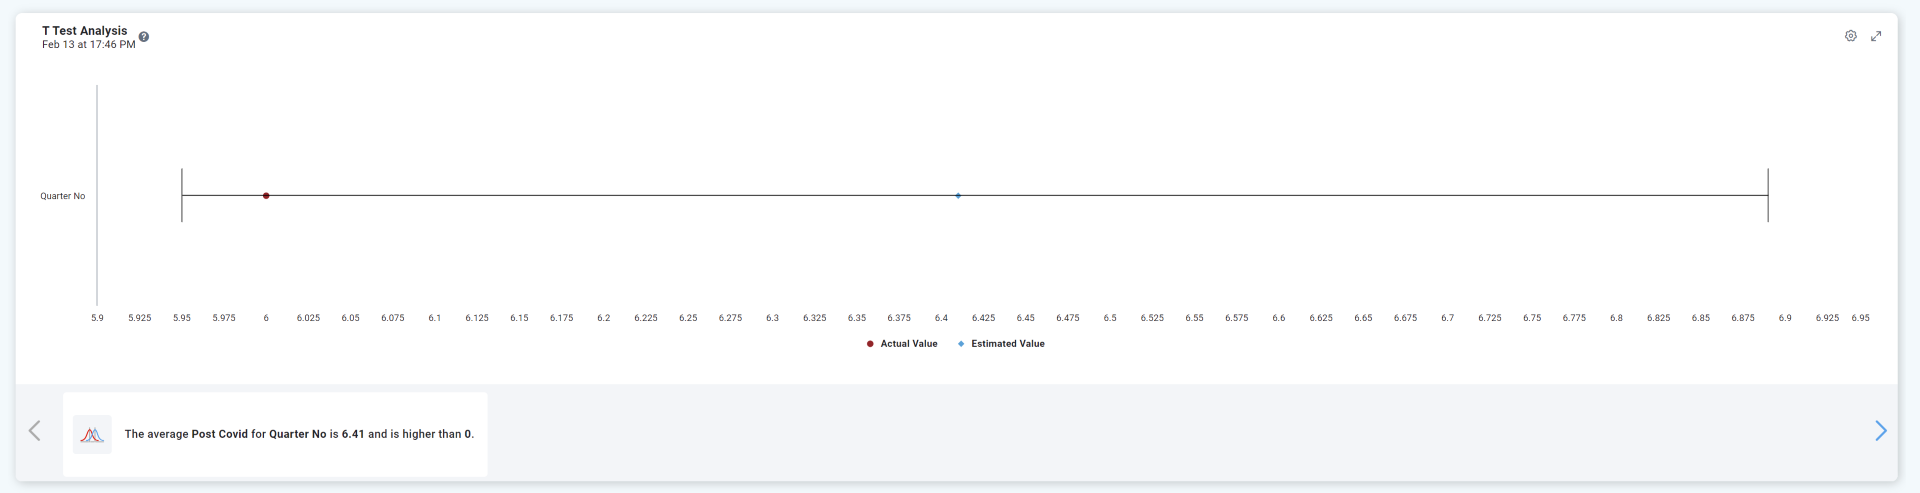1920x493 pixels.
Task: Click the Quarter No y-axis label
Action: point(62,196)
